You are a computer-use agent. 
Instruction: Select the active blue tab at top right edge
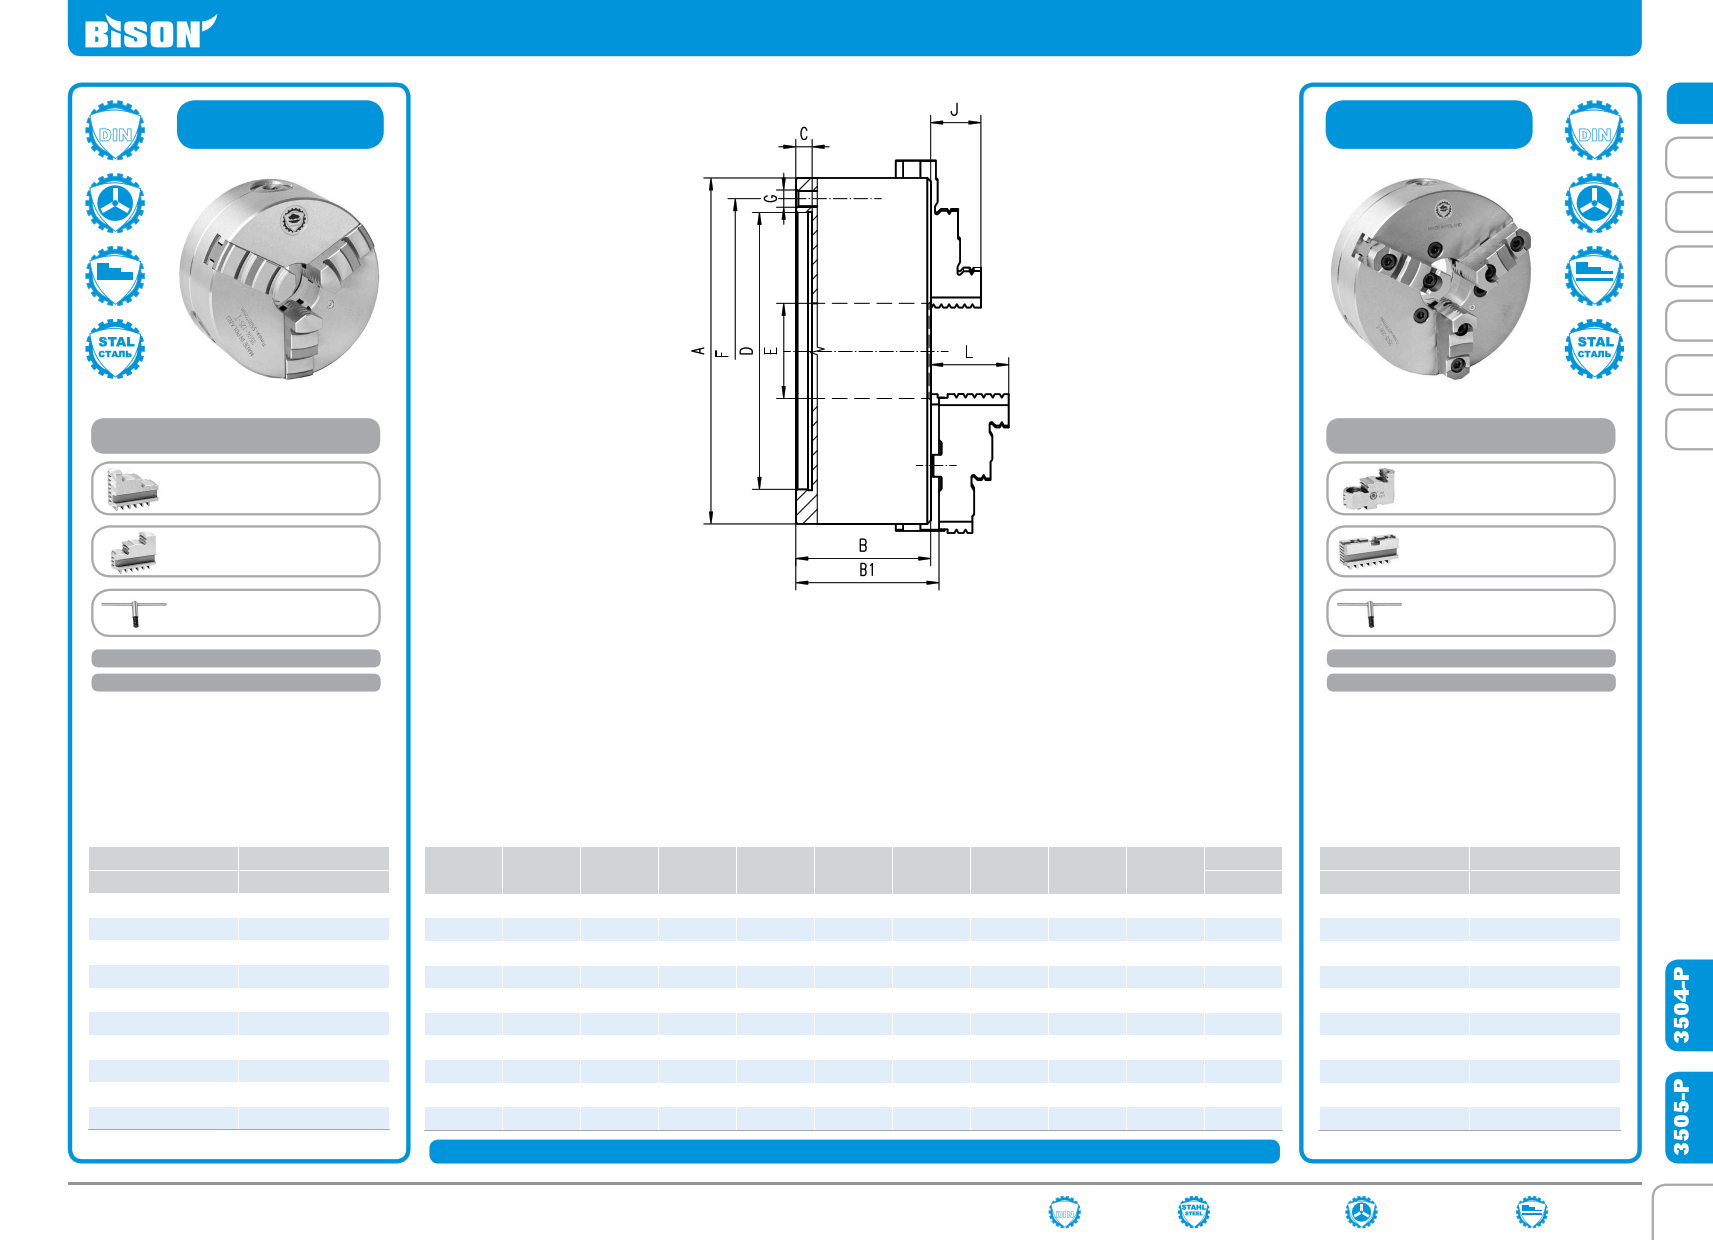(x=1690, y=103)
